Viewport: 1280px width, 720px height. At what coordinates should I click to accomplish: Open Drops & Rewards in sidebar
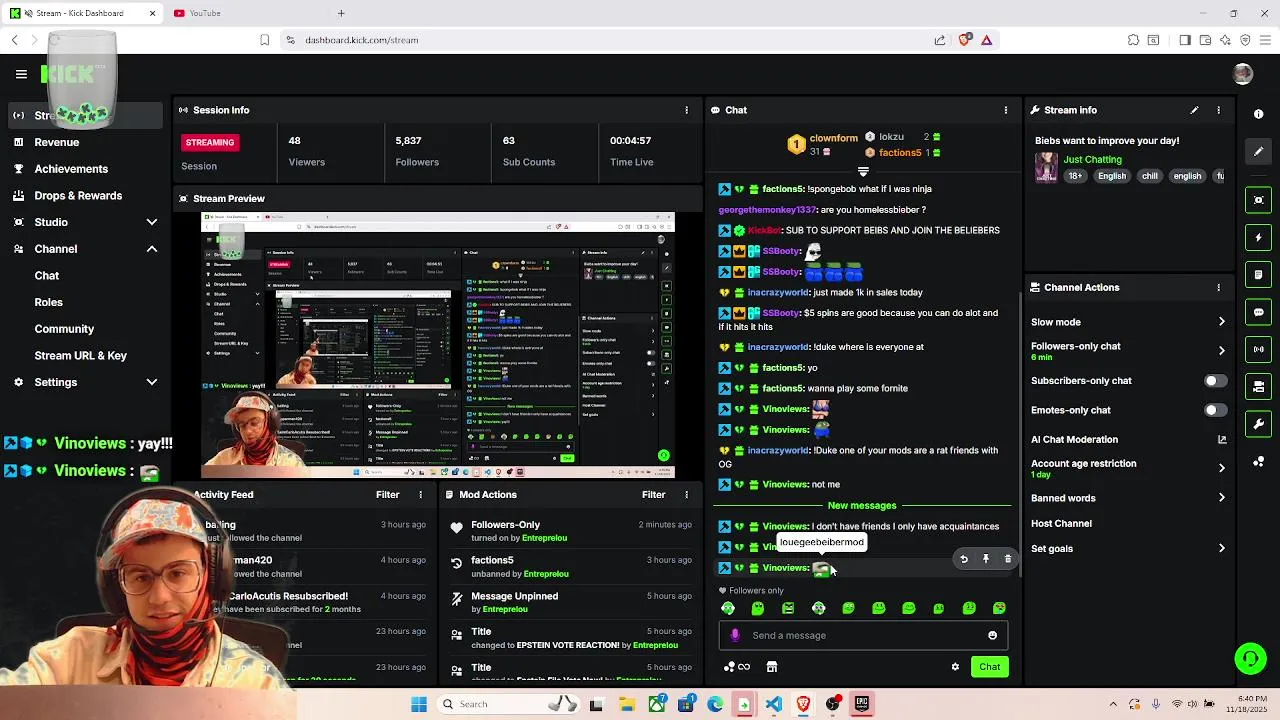tap(78, 196)
